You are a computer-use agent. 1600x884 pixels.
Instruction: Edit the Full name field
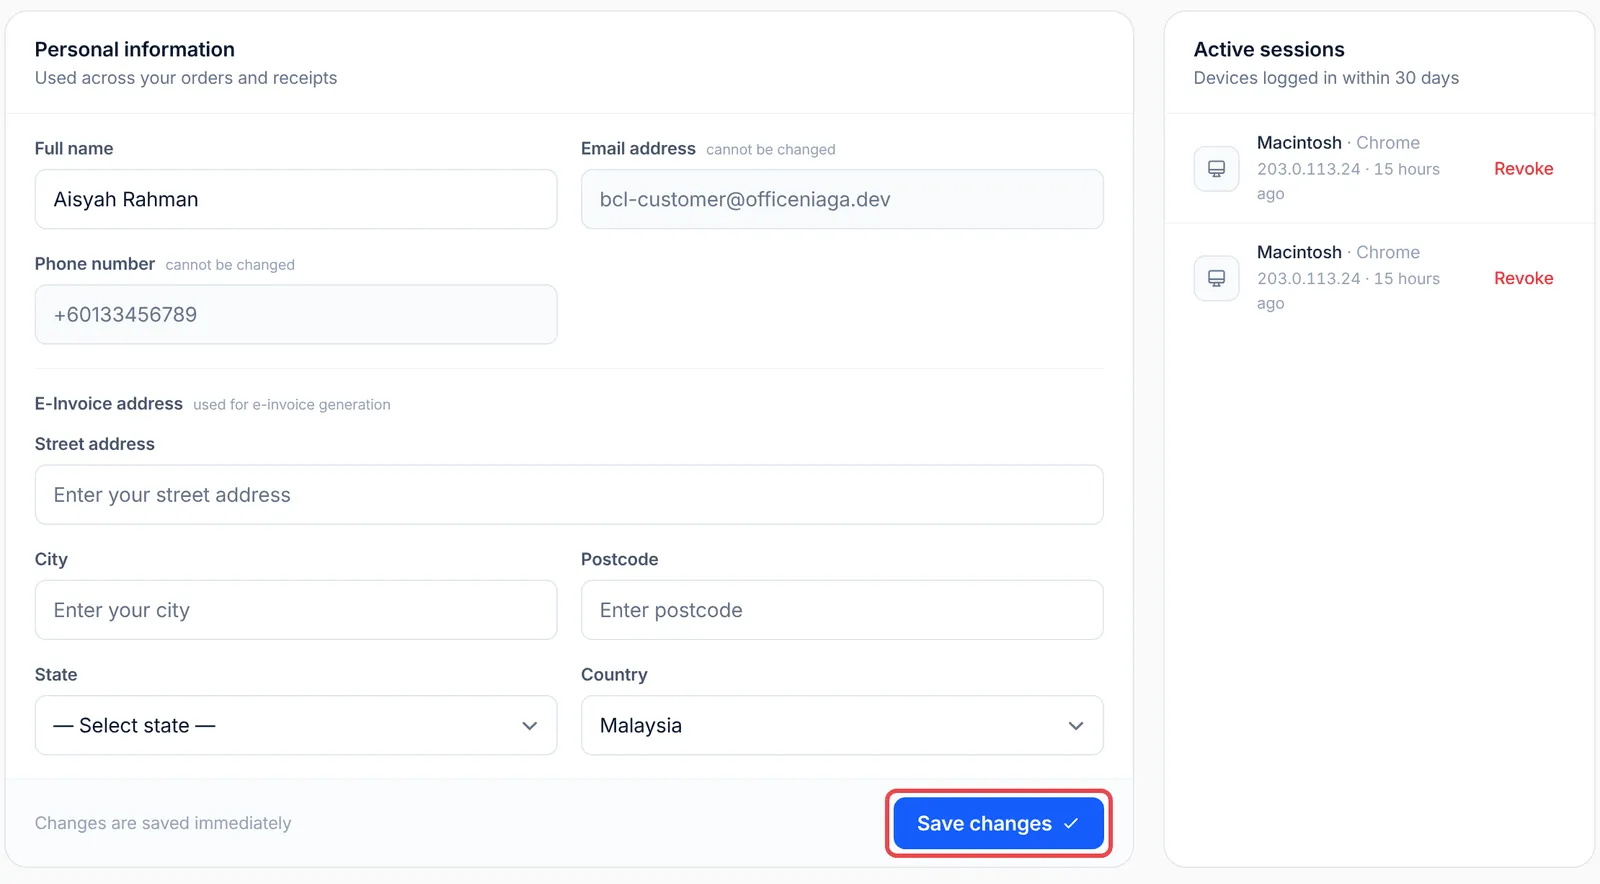[x=296, y=199]
